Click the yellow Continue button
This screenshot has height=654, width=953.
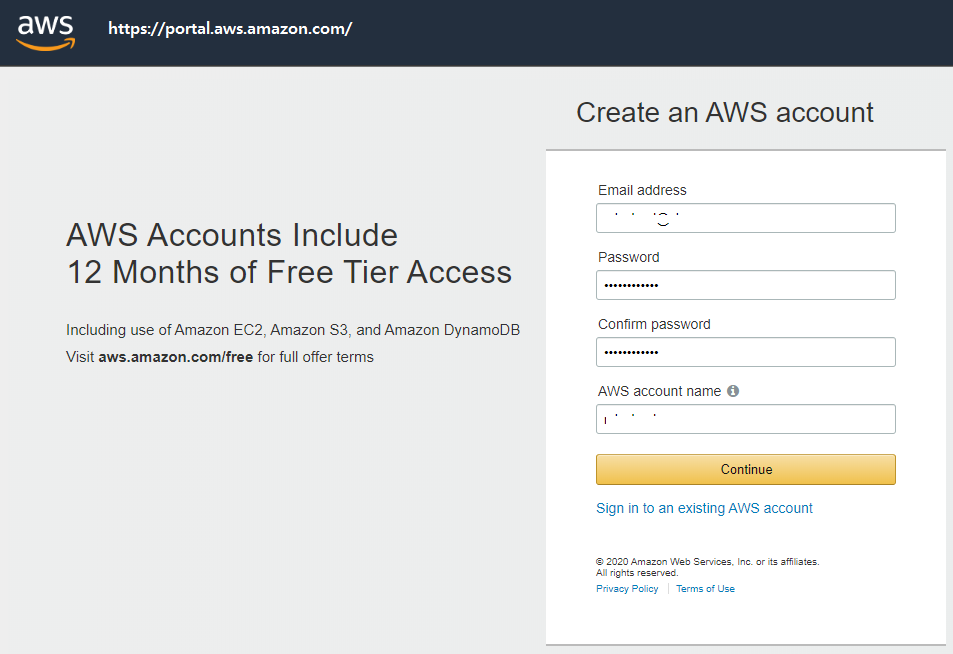(x=746, y=469)
